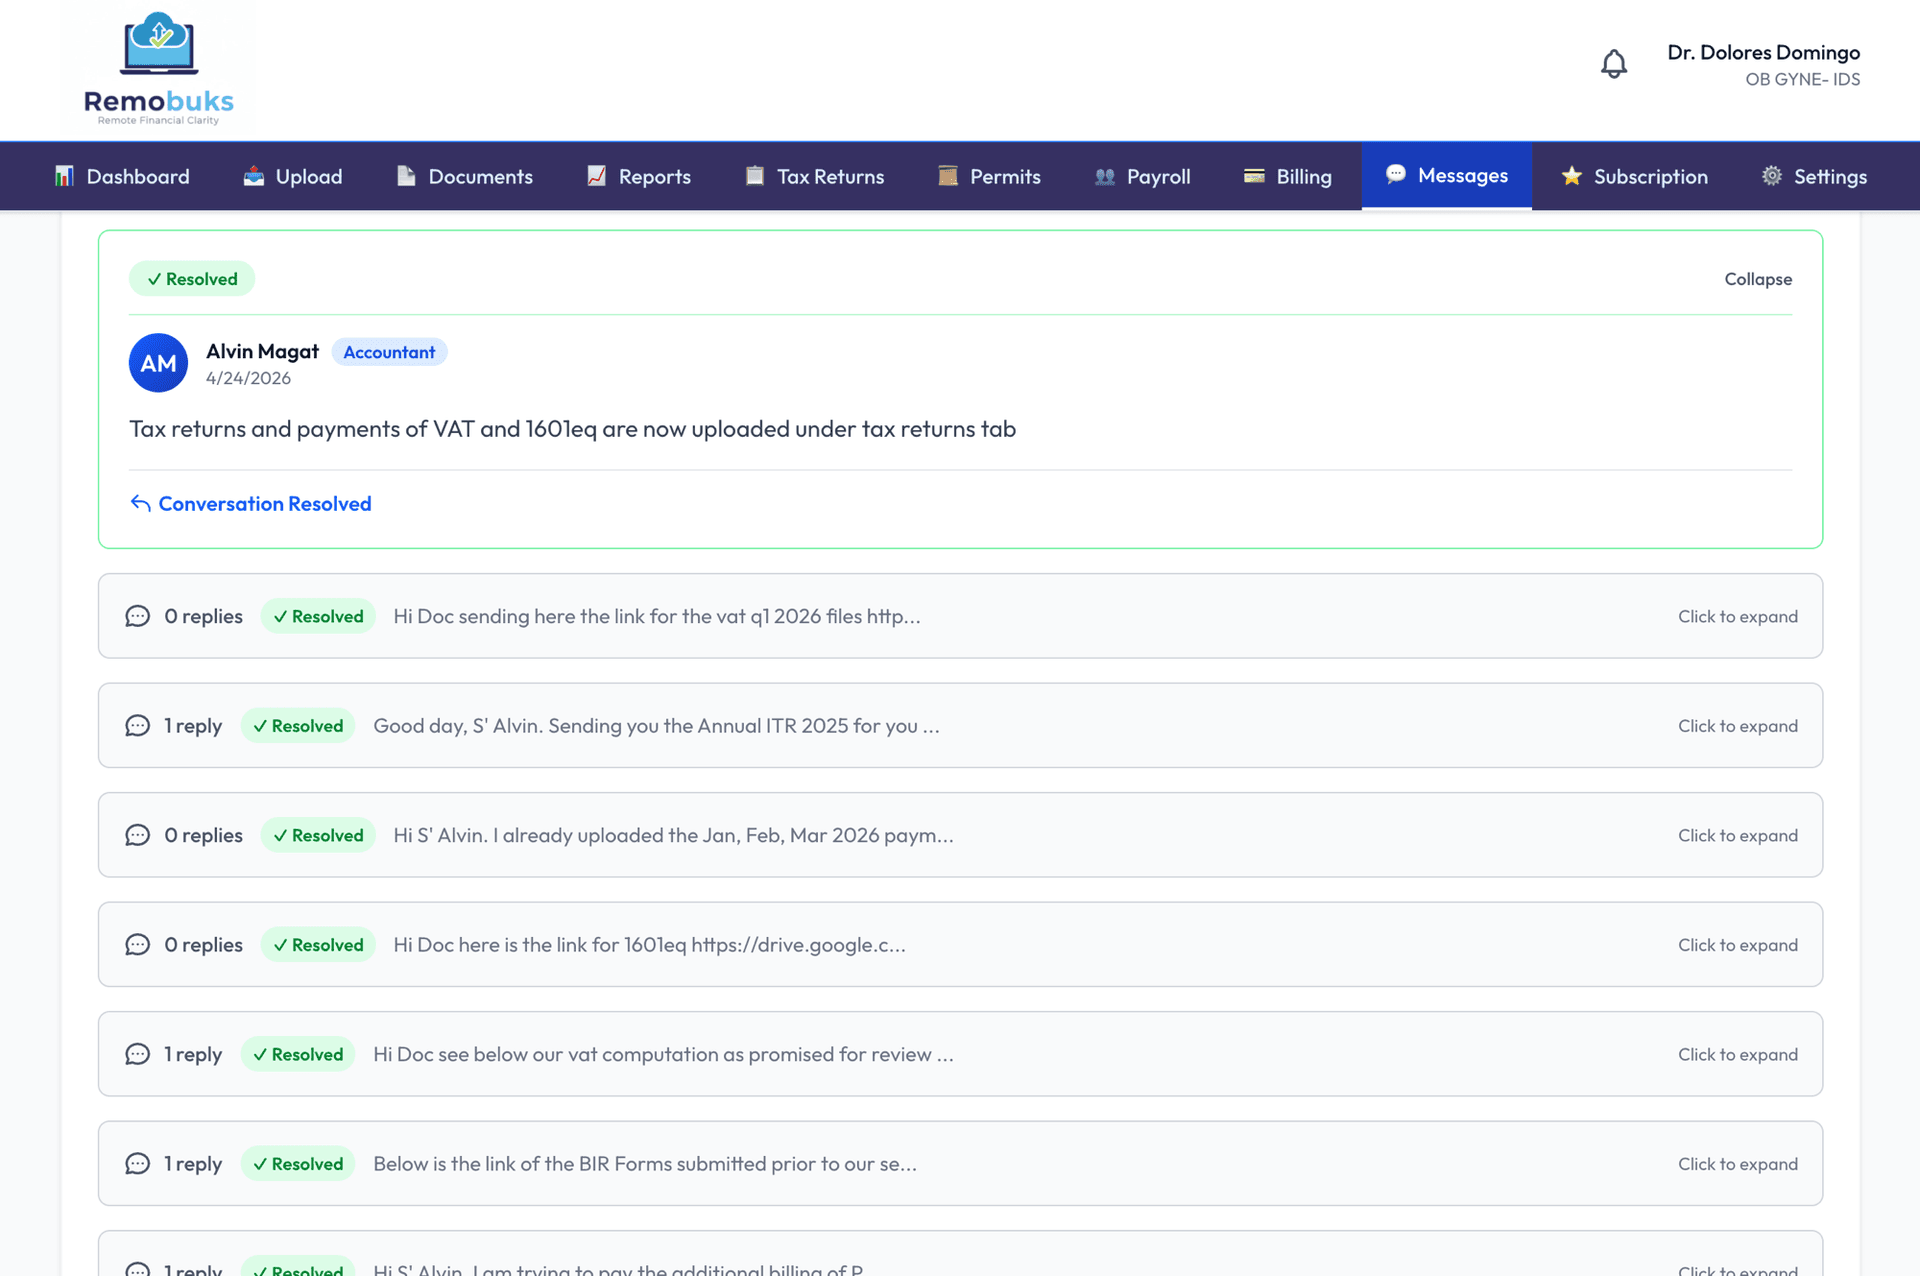Select the Messages tab

tap(1446, 175)
